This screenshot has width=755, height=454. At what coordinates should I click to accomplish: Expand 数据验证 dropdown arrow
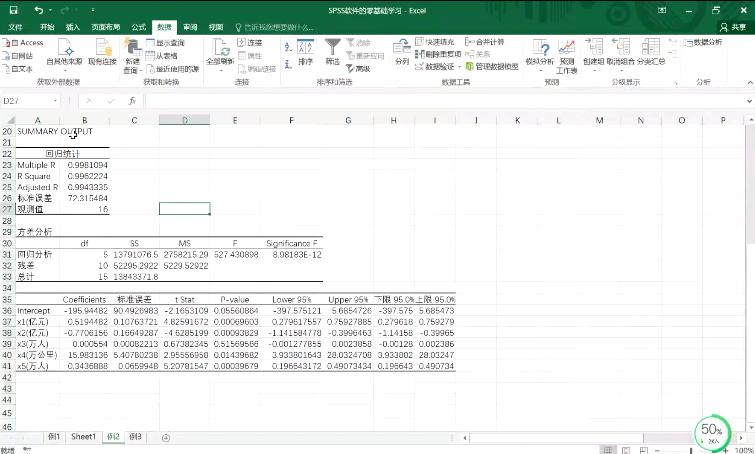459,66
